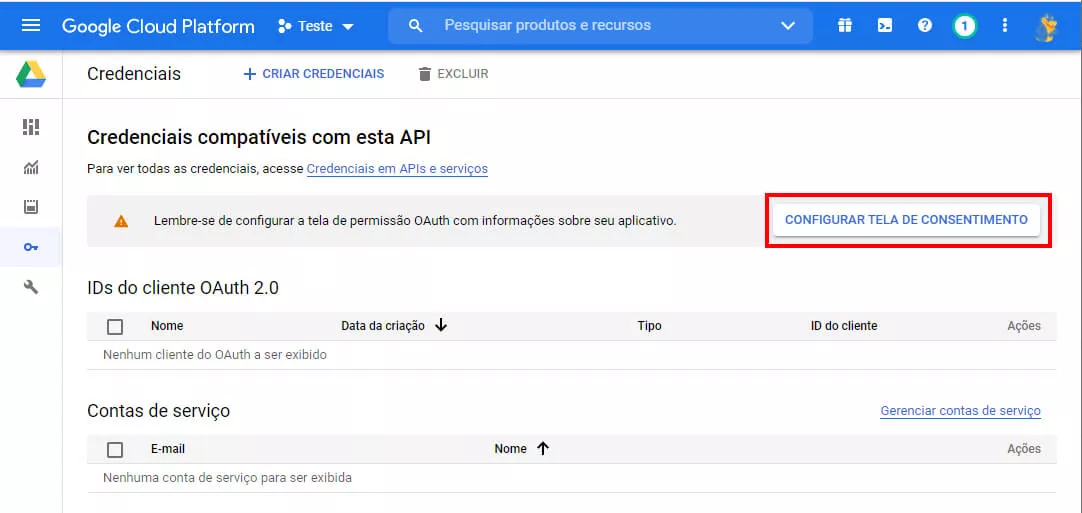Open the user account avatar
1082x513 pixels.
point(1047,27)
